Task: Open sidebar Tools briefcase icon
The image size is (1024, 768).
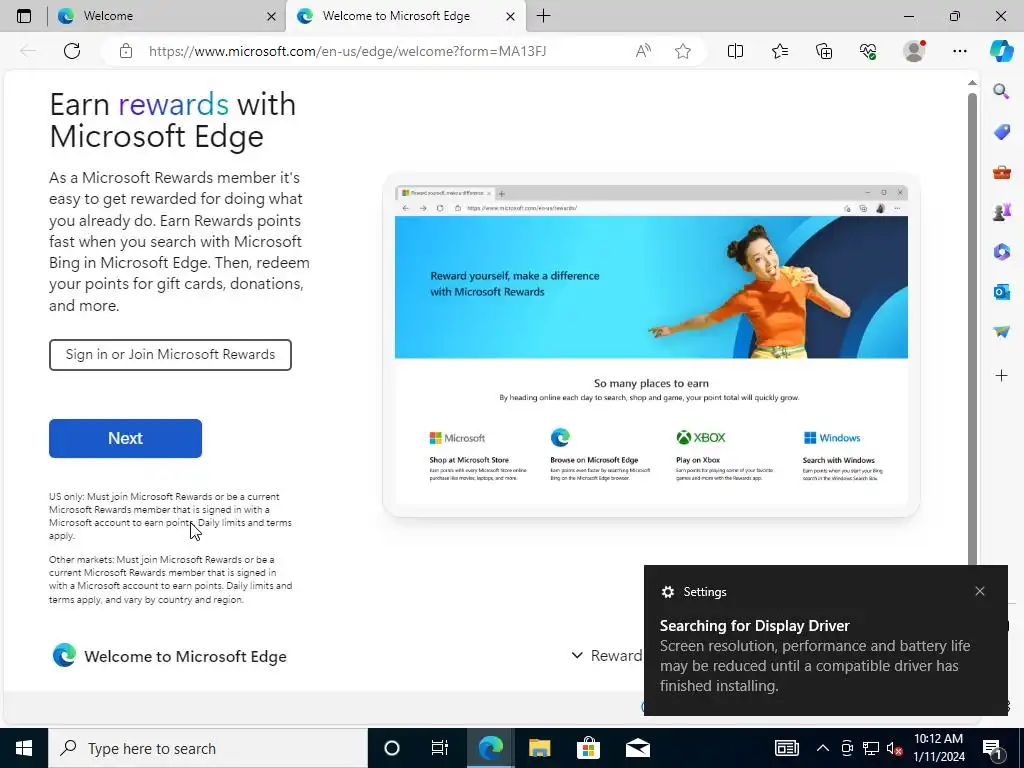Action: pyautogui.click(x=1002, y=172)
